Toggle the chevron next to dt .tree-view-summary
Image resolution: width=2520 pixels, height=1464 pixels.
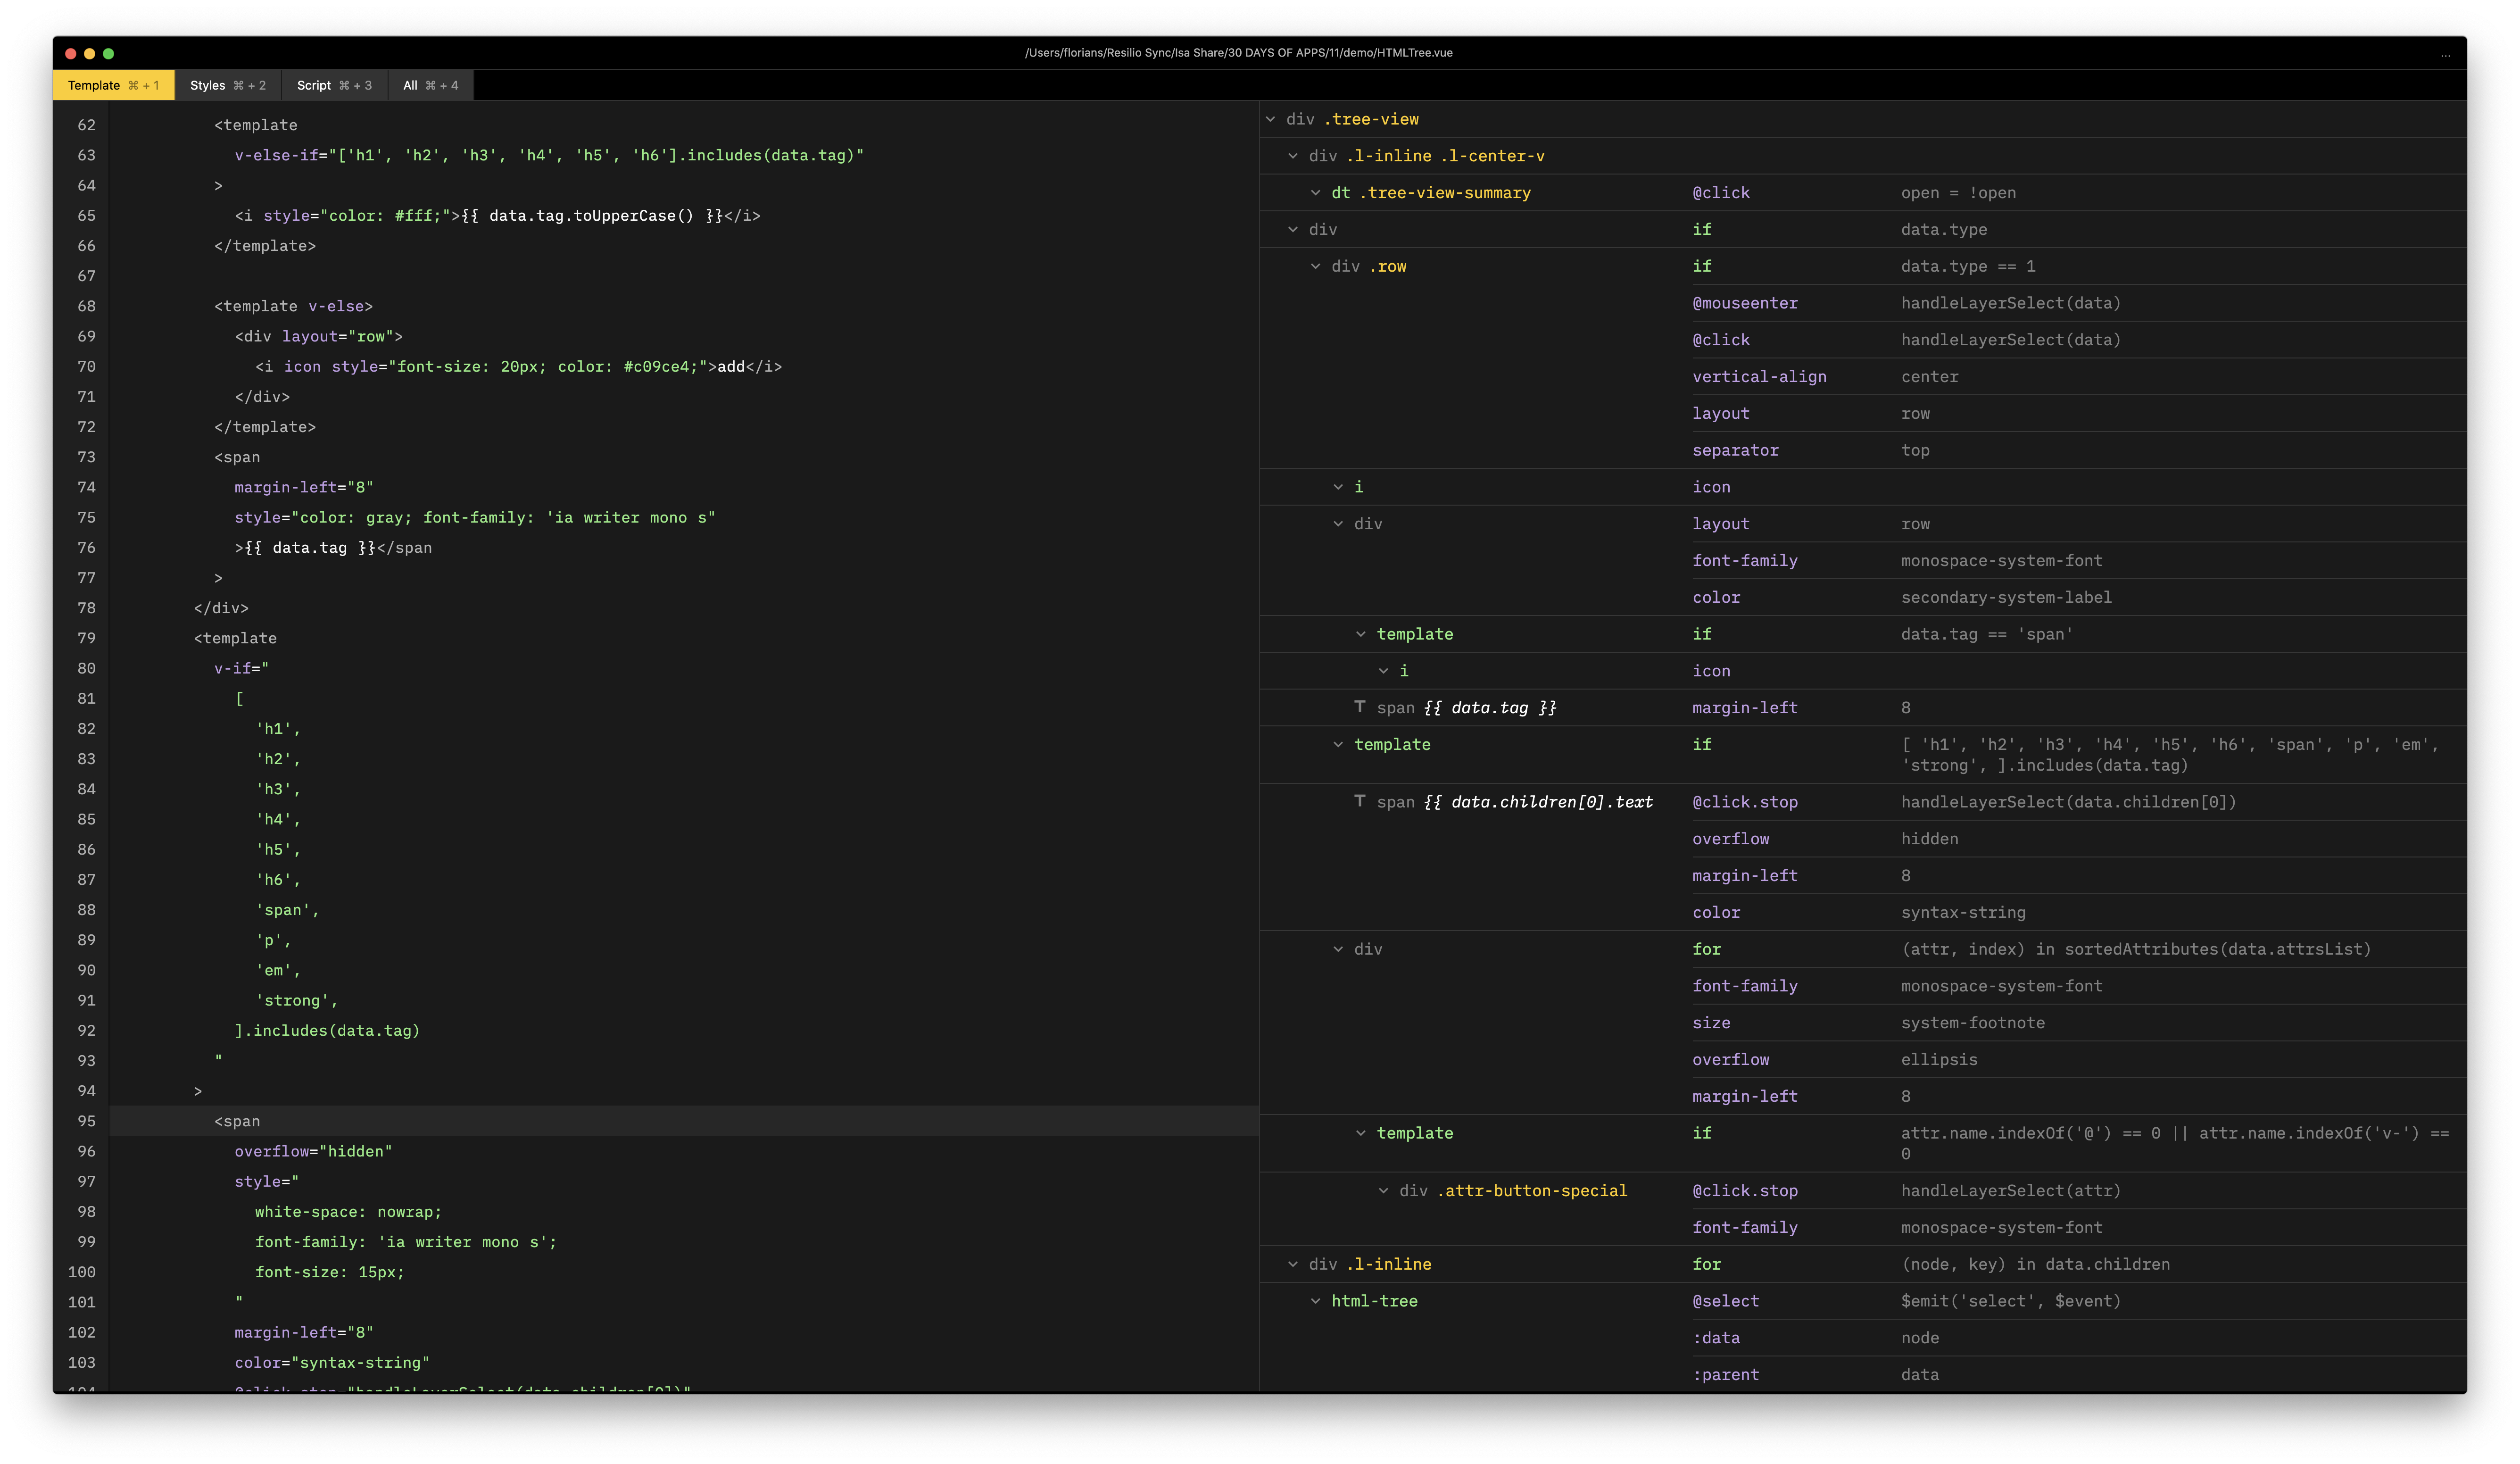[x=1316, y=193]
